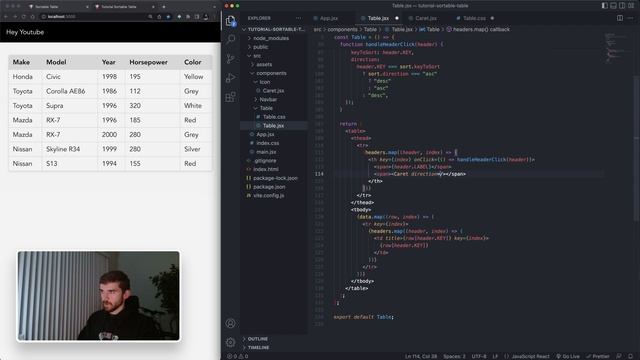
Task: Open the Explorer view in activity bar
Action: (x=231, y=20)
